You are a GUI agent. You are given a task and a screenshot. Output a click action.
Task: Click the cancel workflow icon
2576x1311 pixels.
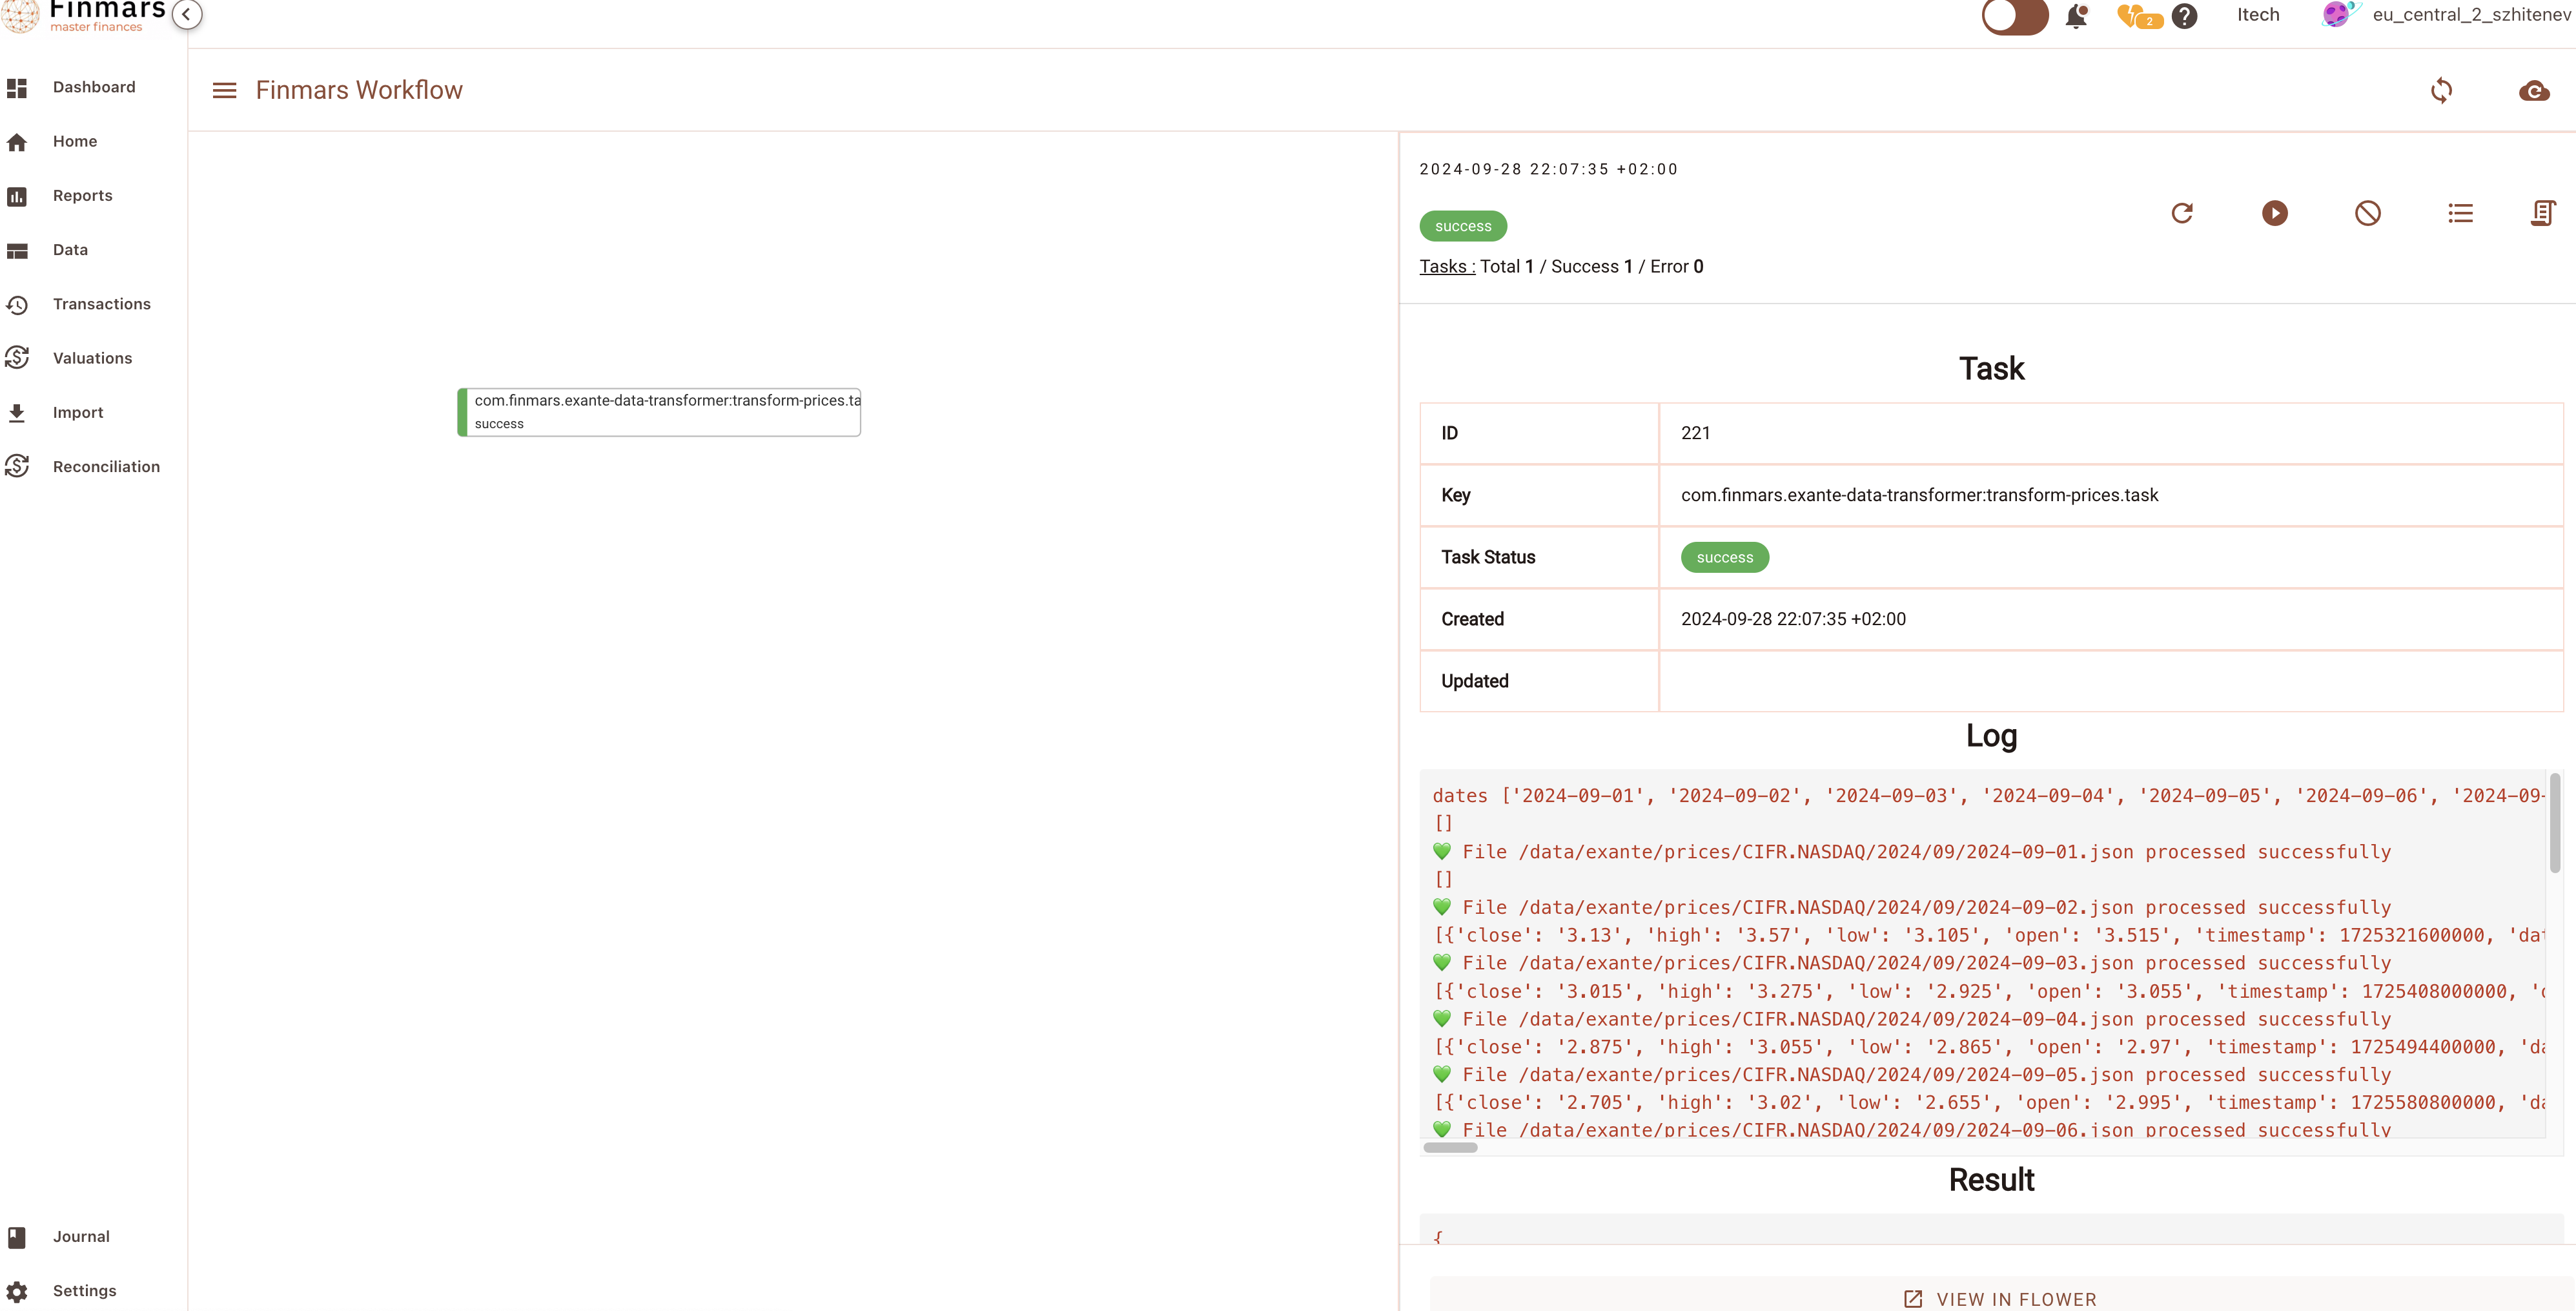click(2367, 213)
